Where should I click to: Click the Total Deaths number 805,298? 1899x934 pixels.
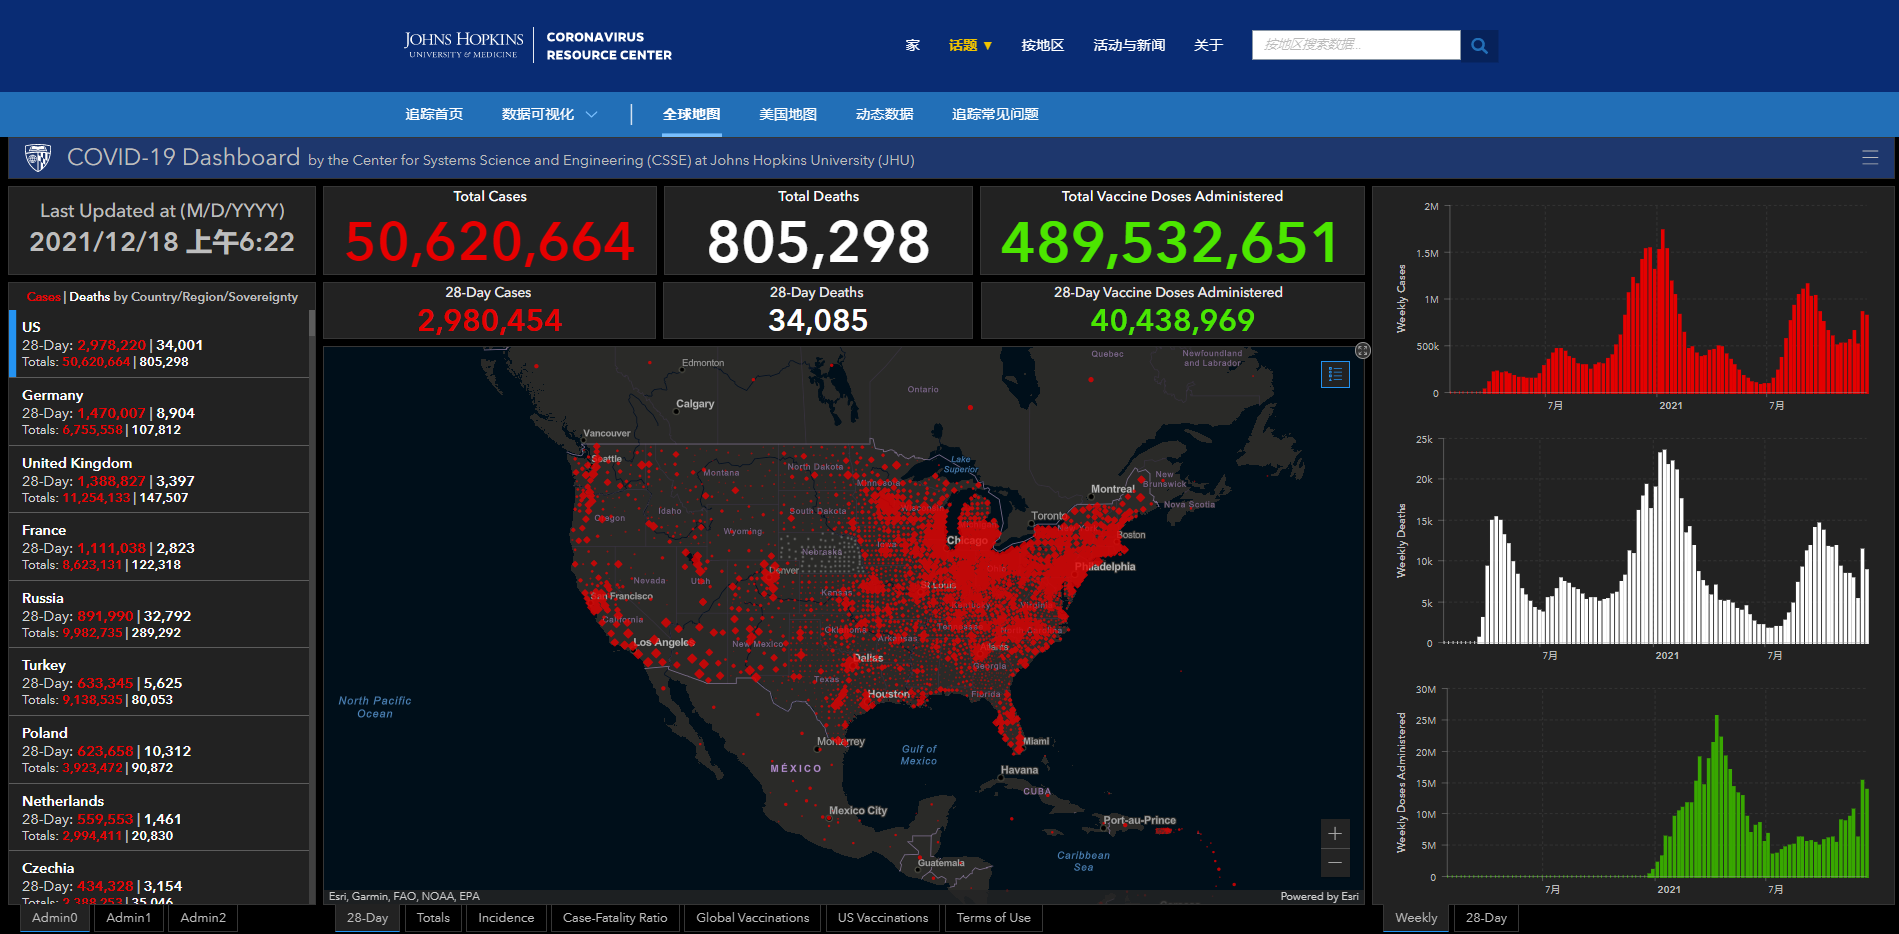[x=819, y=242]
